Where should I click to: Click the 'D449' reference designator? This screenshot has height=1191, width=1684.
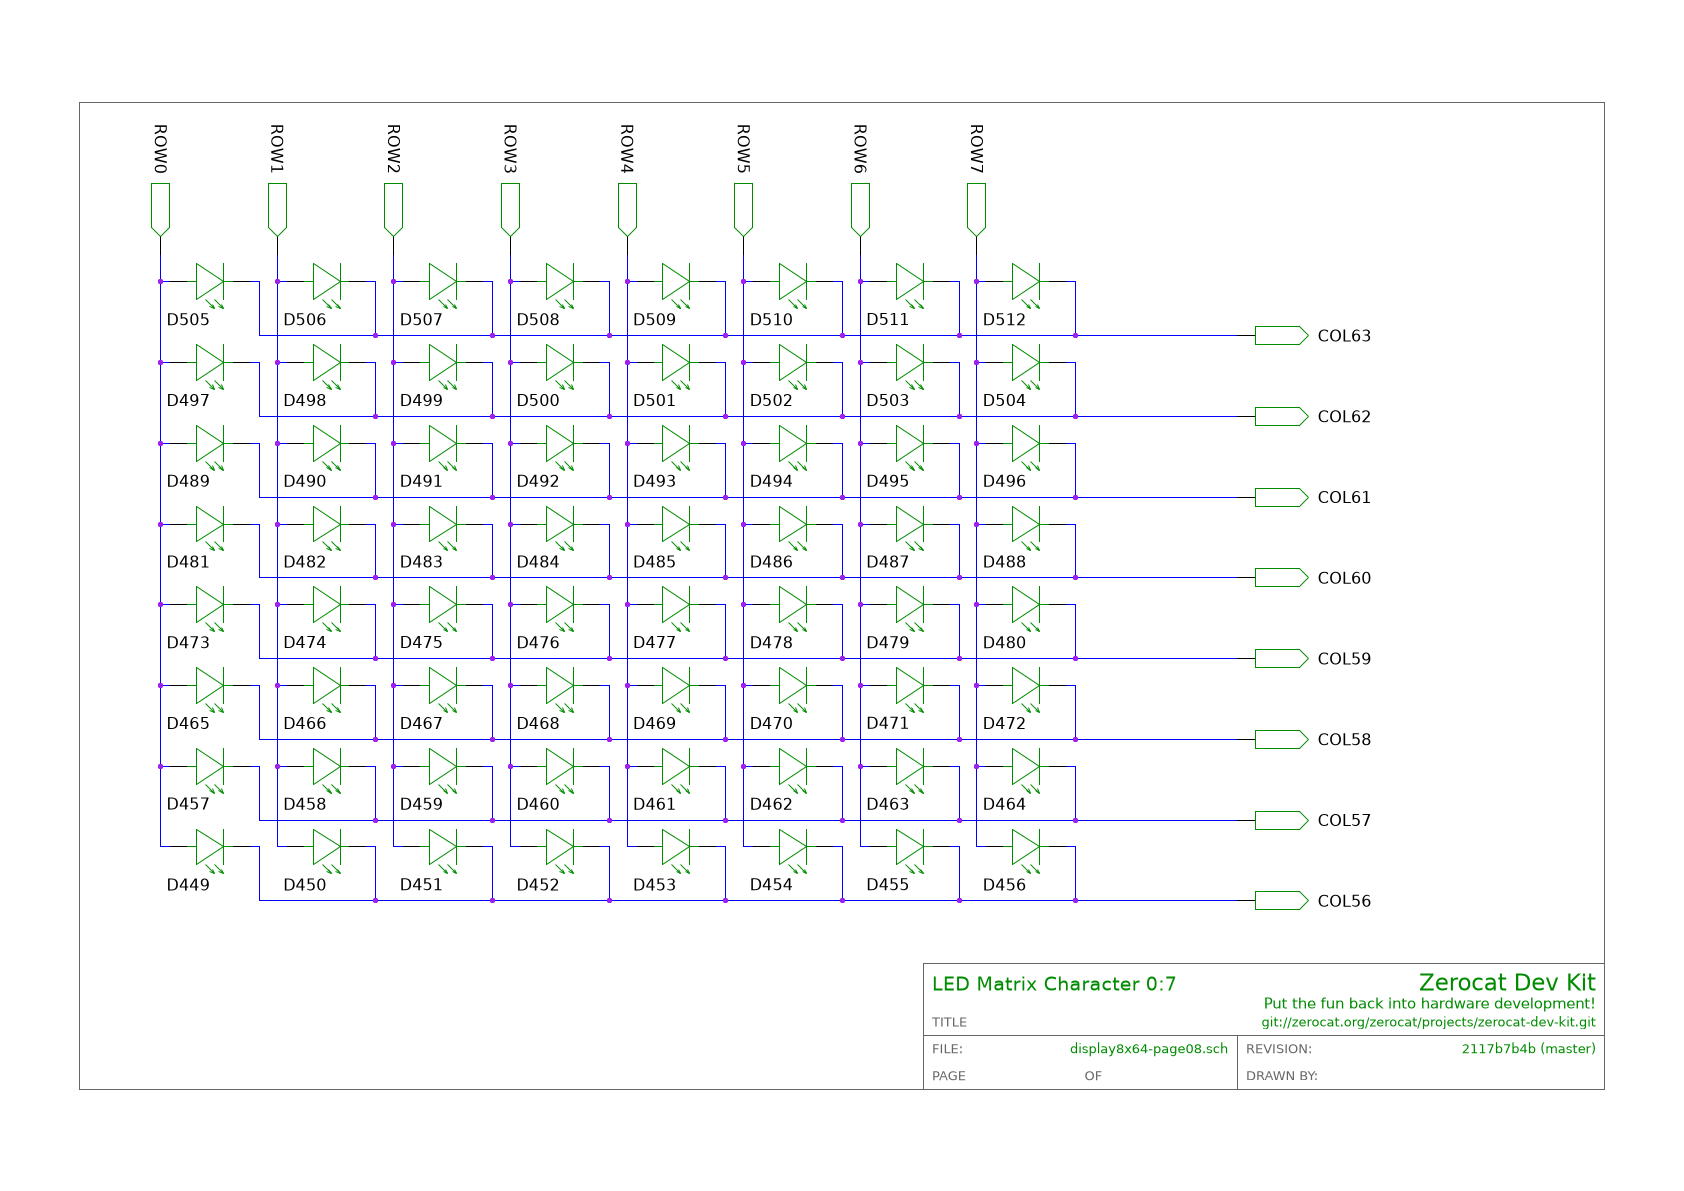pos(188,885)
